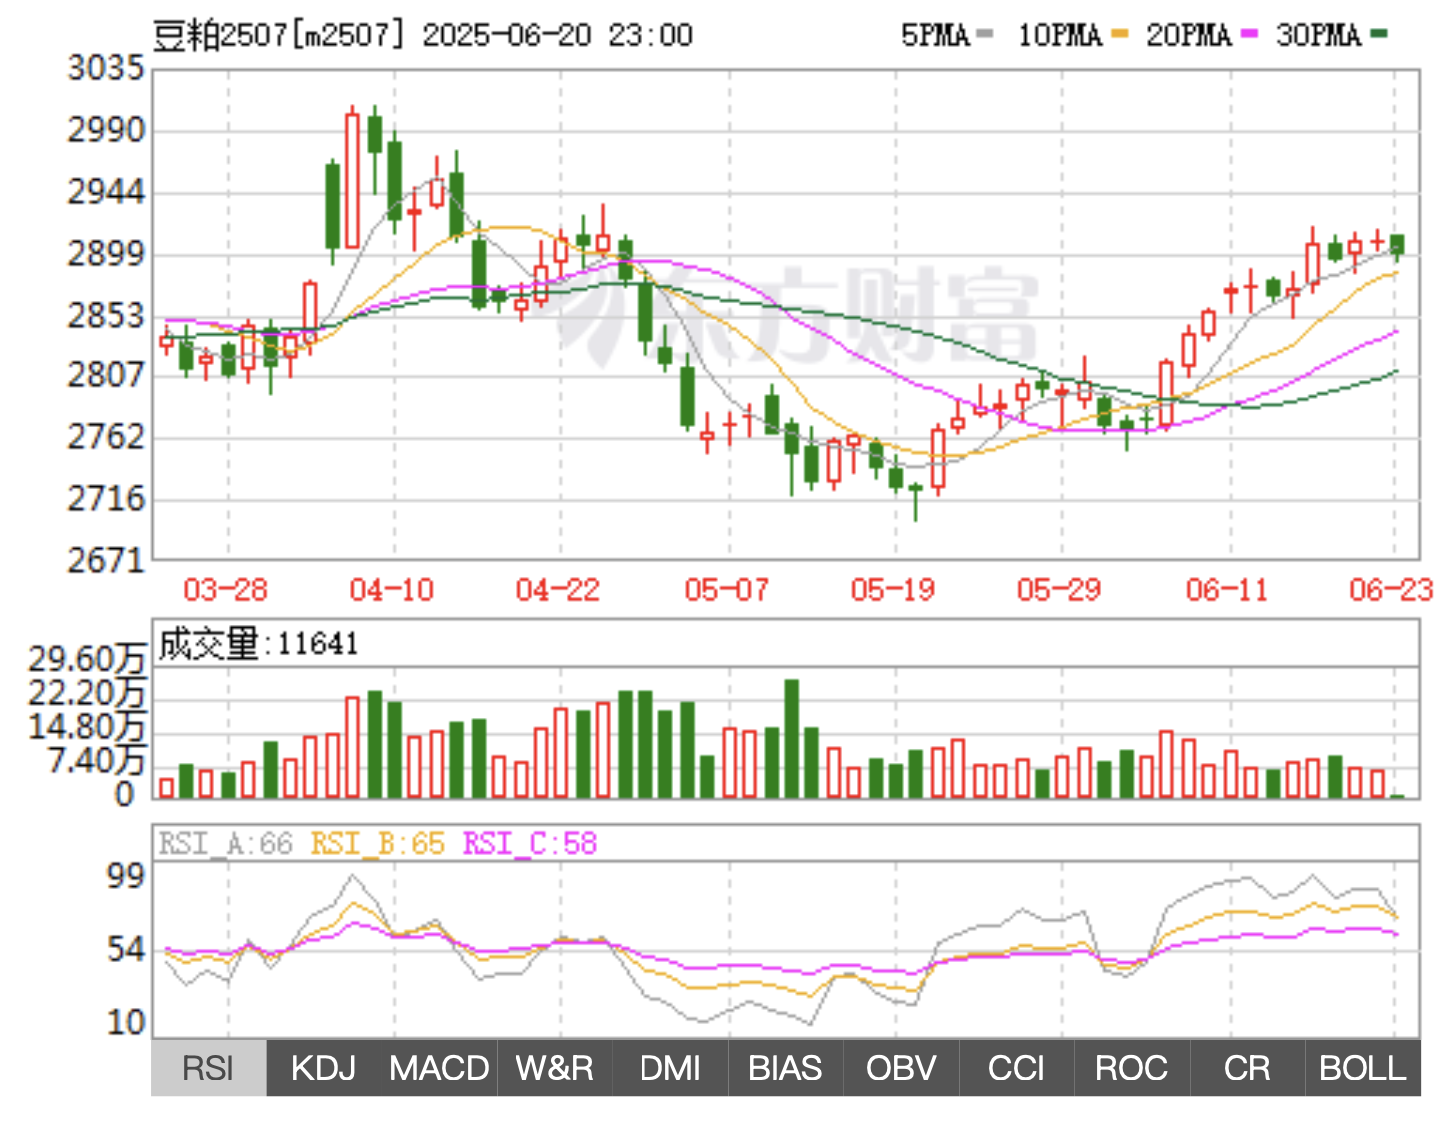Screen dimensions: 1440x1124
Task: Click the tallest green volume bar
Action: (x=792, y=739)
